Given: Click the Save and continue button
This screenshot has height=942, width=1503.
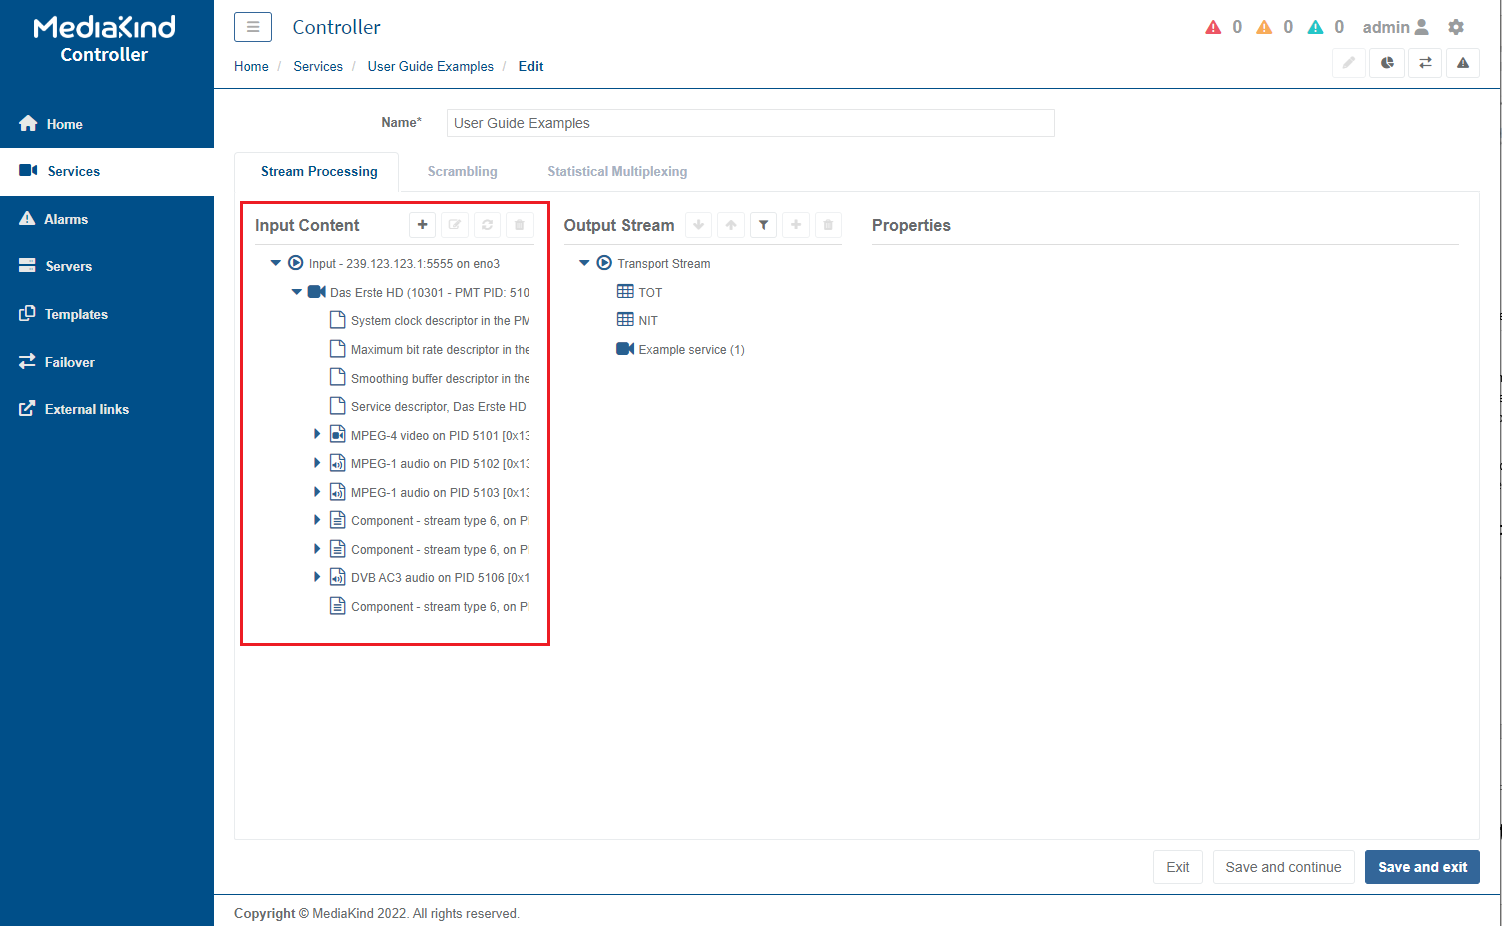Looking at the screenshot, I should (x=1283, y=867).
